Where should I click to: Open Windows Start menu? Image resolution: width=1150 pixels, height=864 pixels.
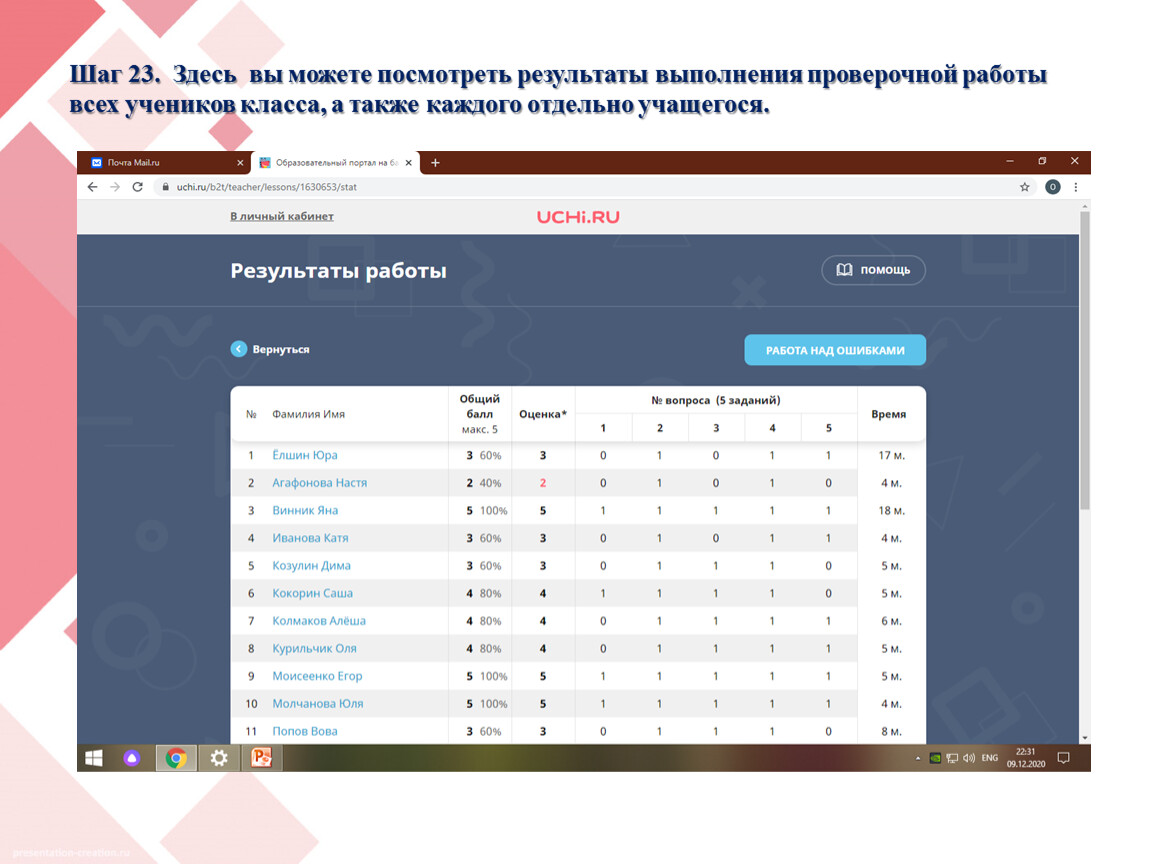tap(94, 758)
